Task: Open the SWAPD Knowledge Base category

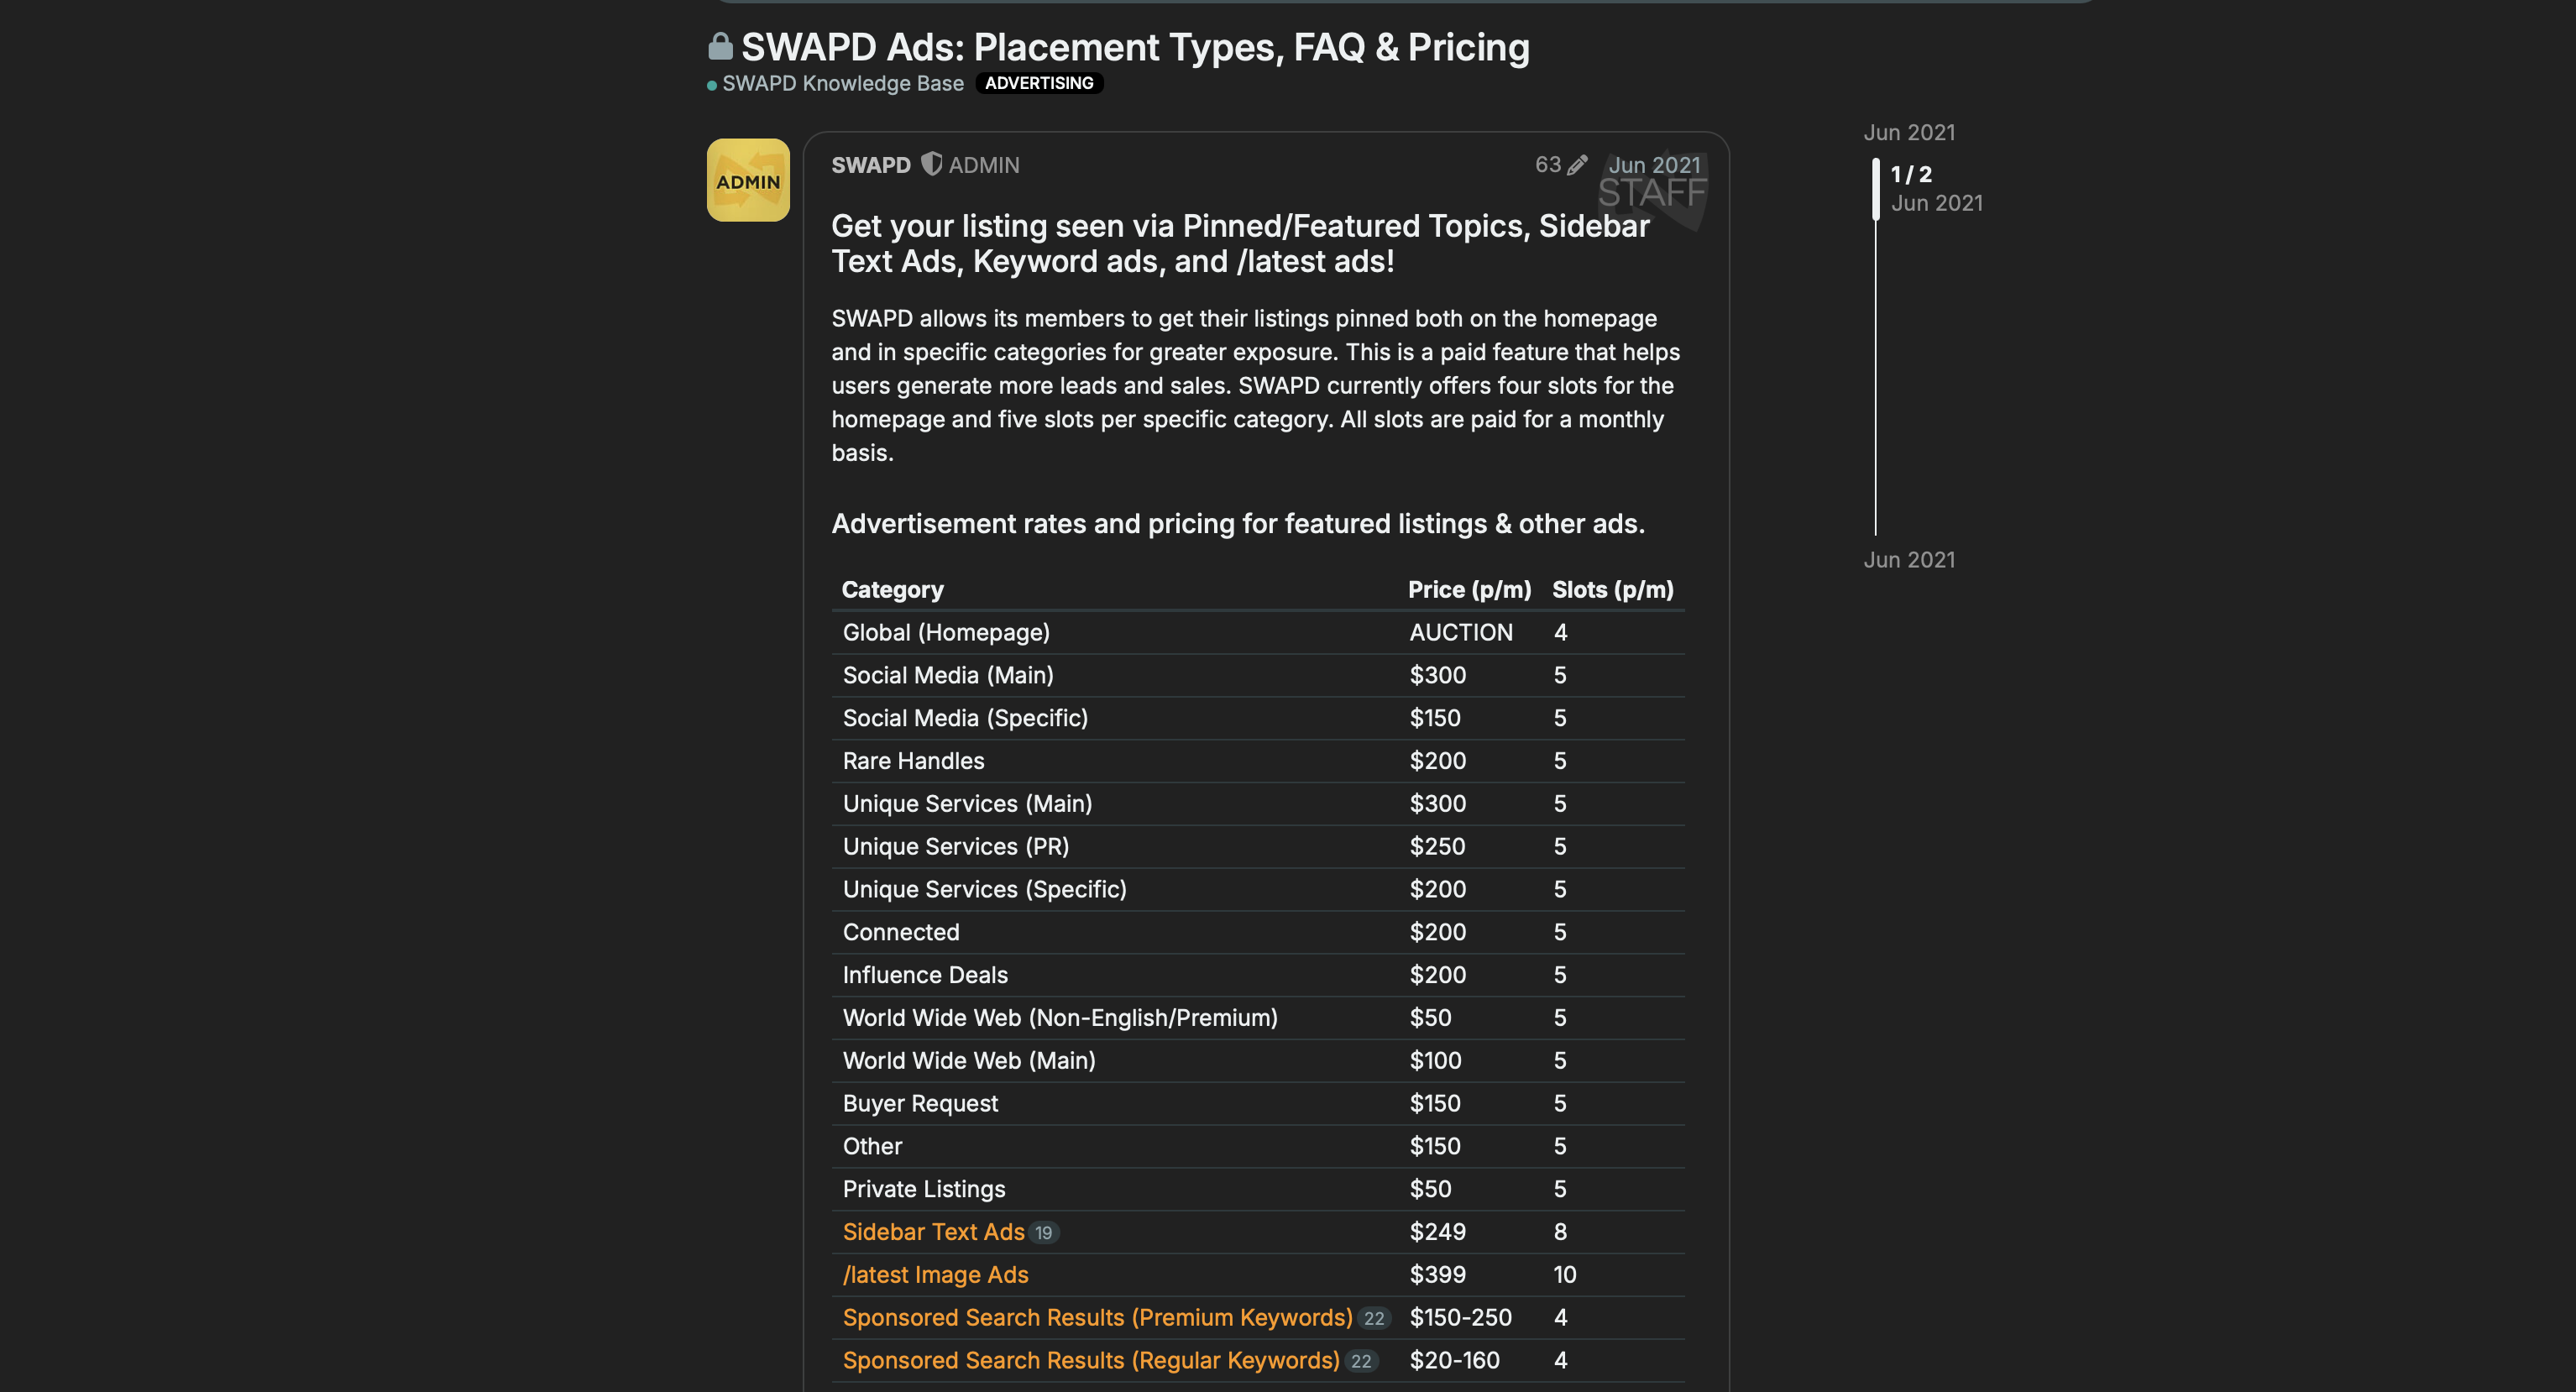Action: 842,84
